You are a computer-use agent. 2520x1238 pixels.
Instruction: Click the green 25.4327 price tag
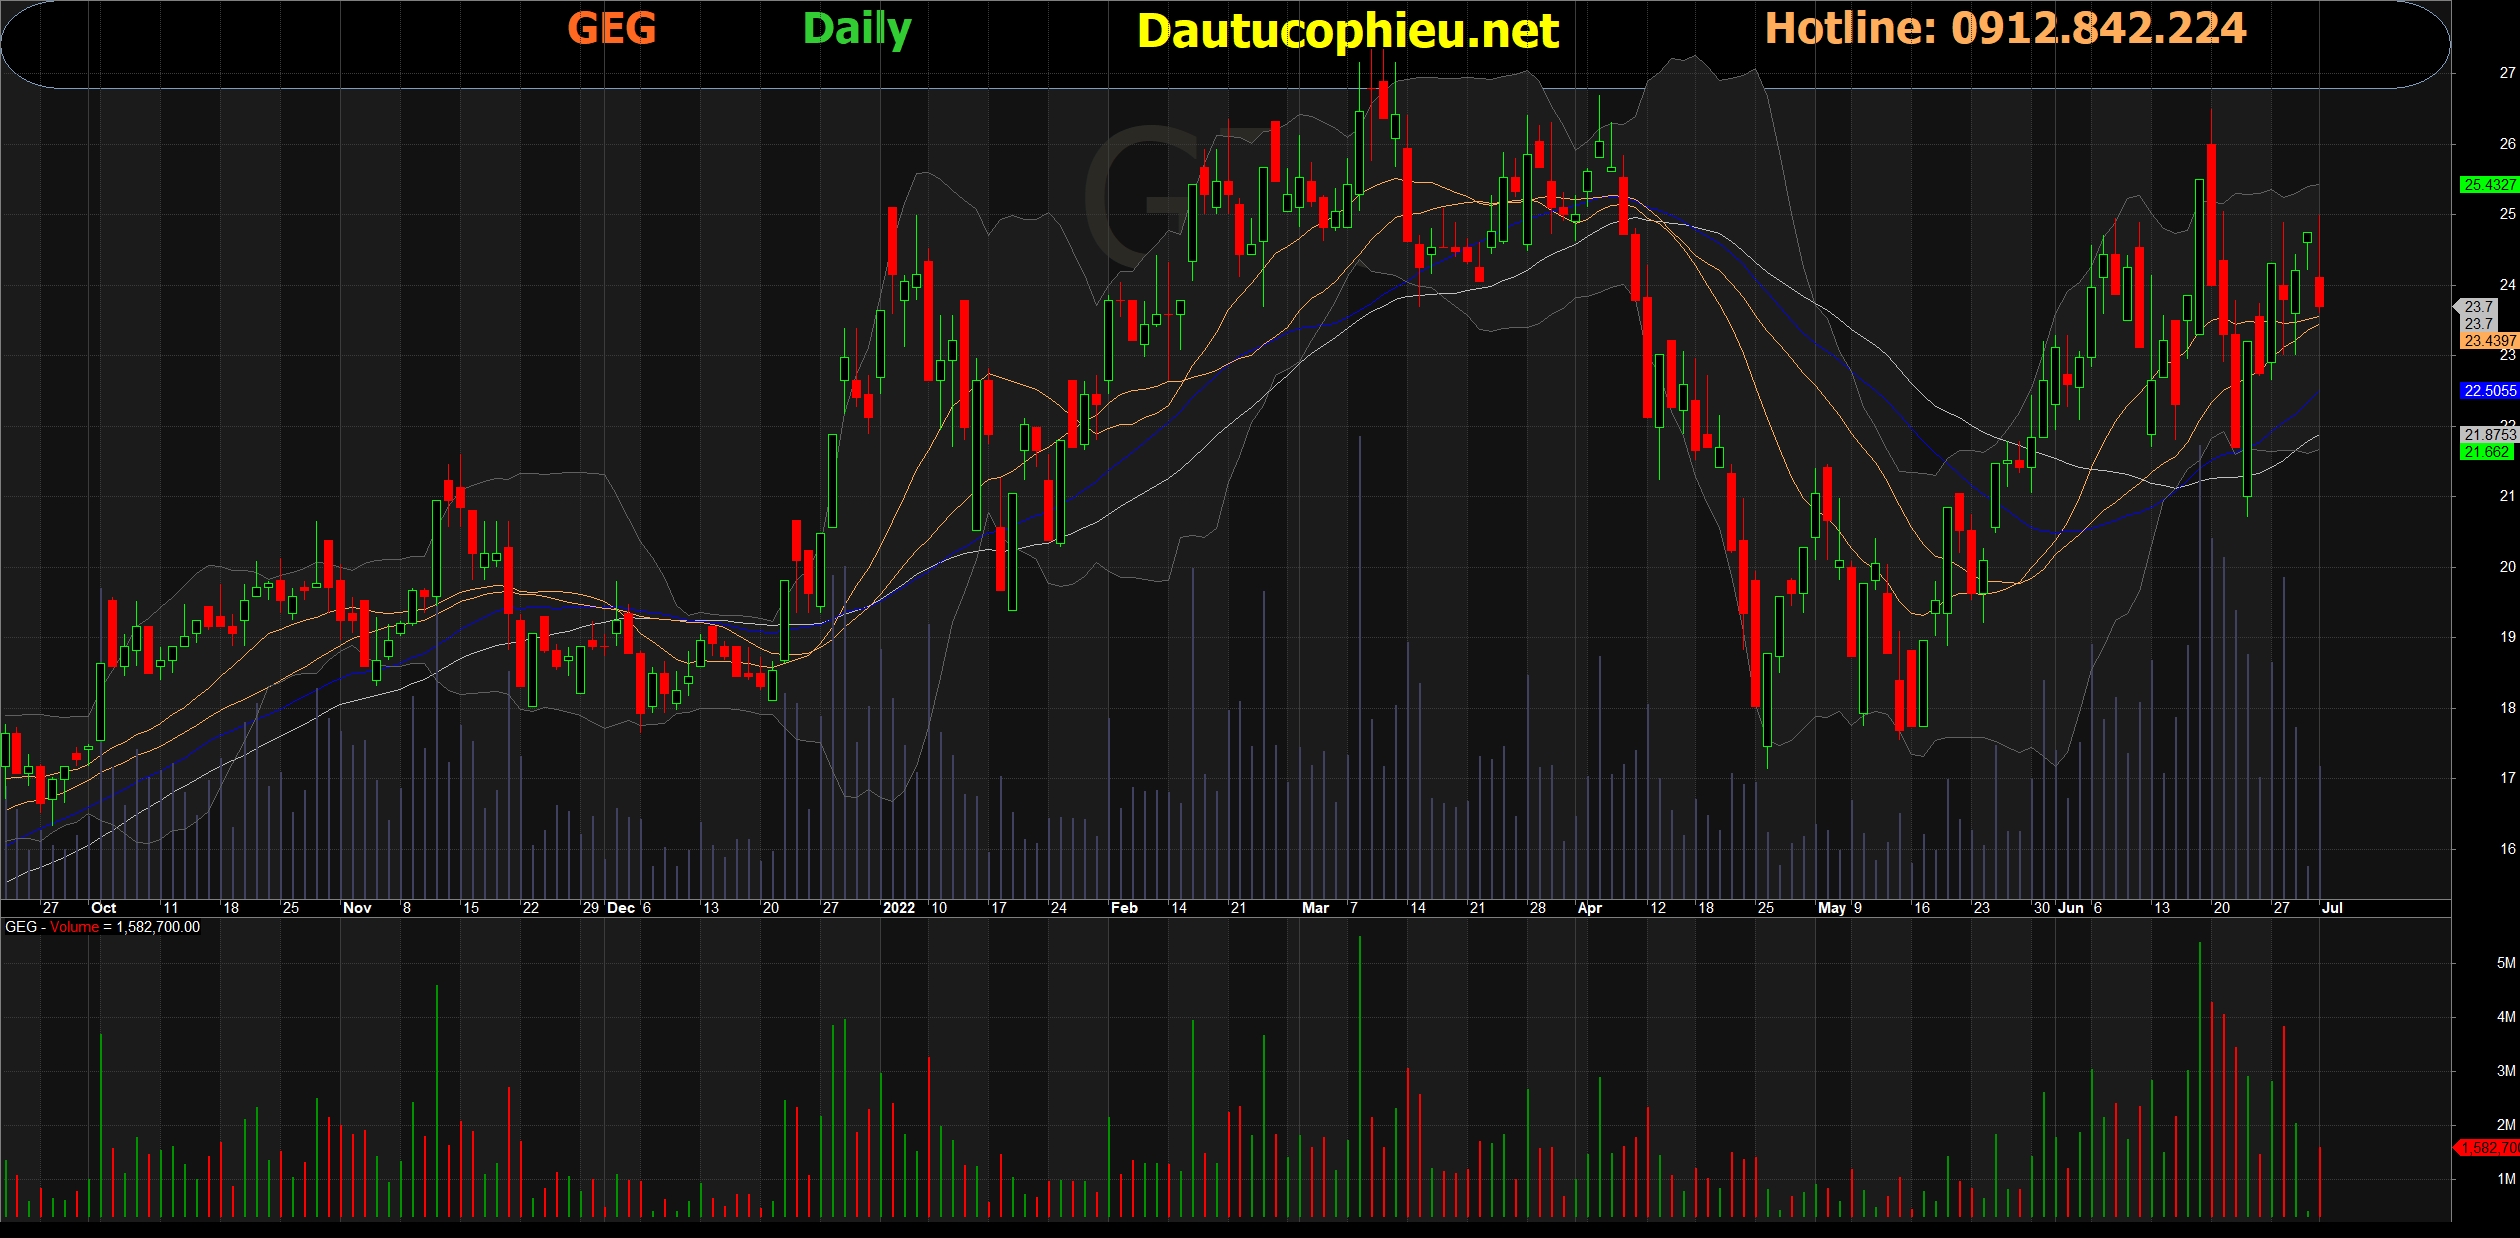point(2488,185)
